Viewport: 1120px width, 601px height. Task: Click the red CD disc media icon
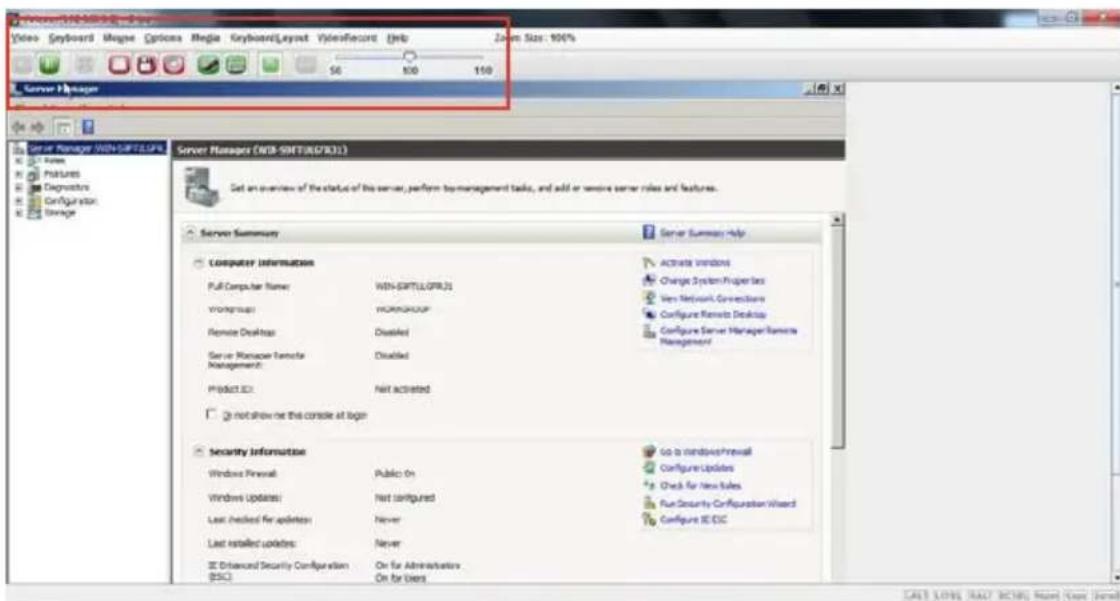pos(174,65)
